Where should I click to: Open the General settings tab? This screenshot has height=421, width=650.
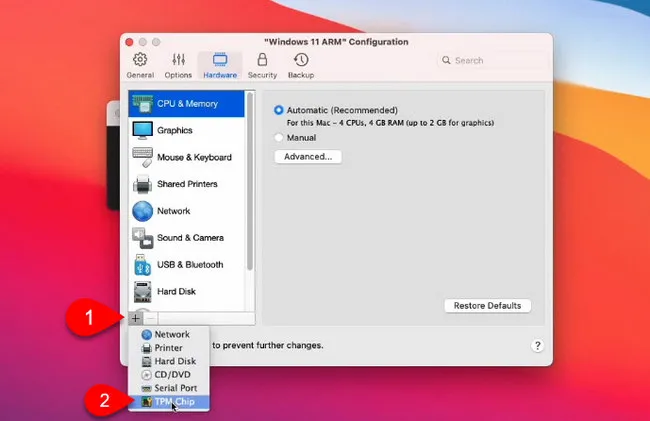coord(140,65)
